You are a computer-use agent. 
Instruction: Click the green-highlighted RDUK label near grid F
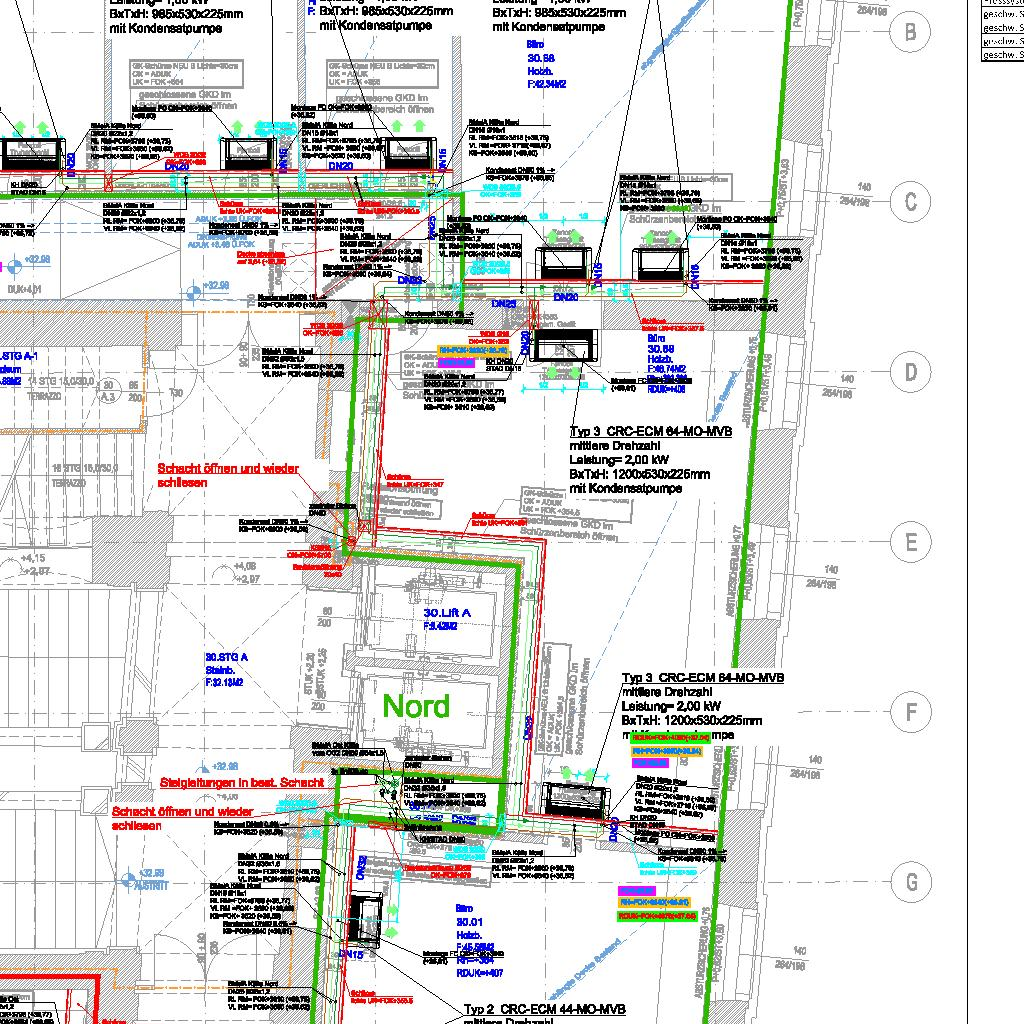tap(670, 737)
